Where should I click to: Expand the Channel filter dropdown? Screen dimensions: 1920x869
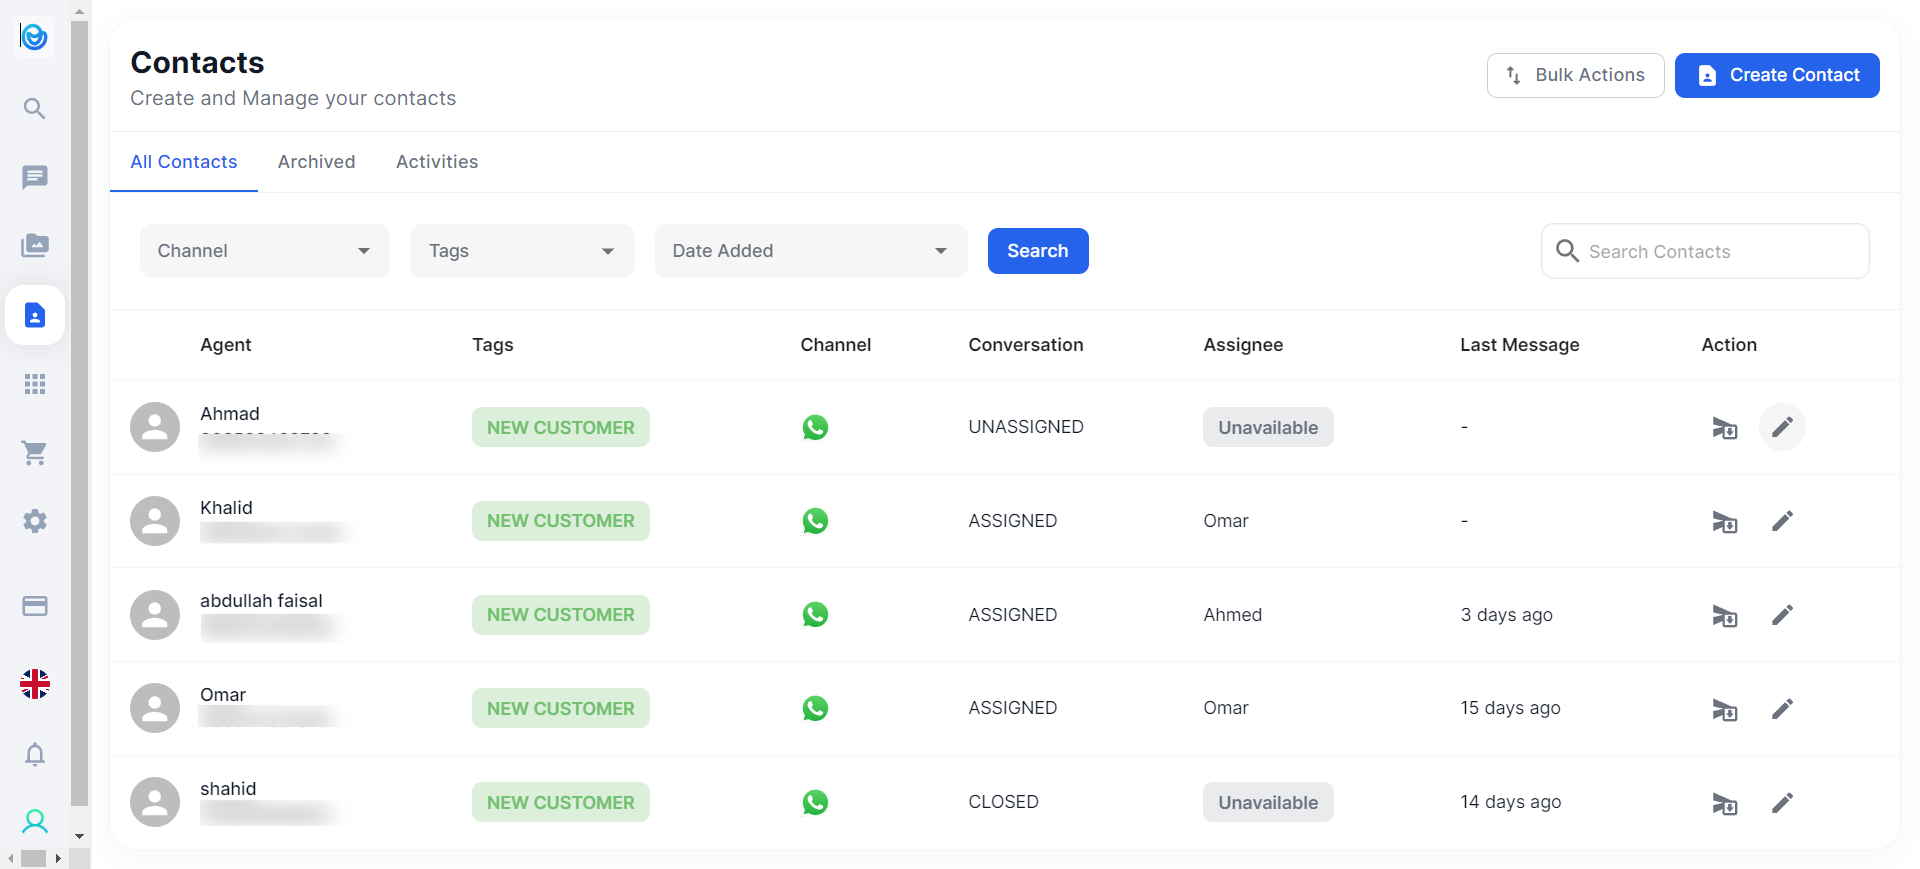click(264, 251)
